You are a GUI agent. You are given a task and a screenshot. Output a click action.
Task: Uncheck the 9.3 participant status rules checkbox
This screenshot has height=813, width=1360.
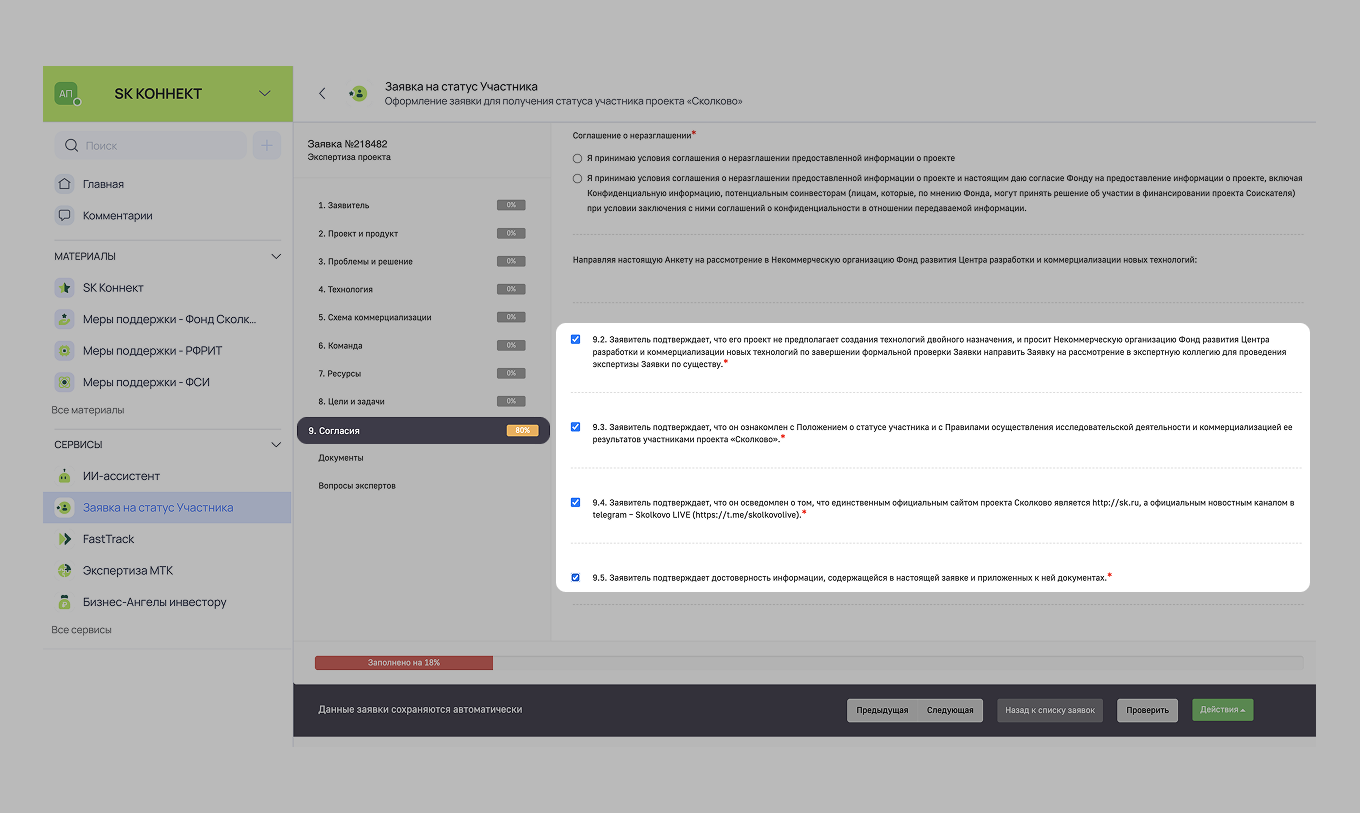(x=575, y=427)
